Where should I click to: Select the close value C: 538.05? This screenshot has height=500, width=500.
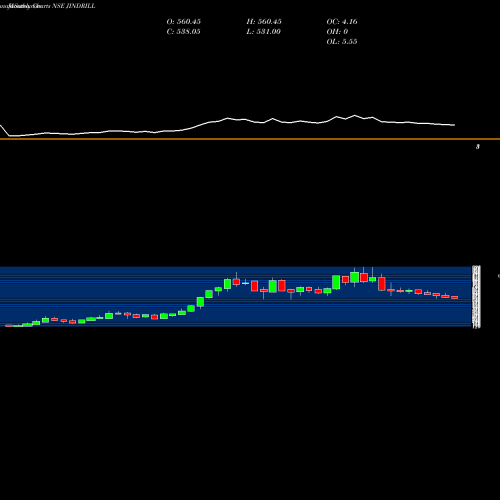[184, 32]
